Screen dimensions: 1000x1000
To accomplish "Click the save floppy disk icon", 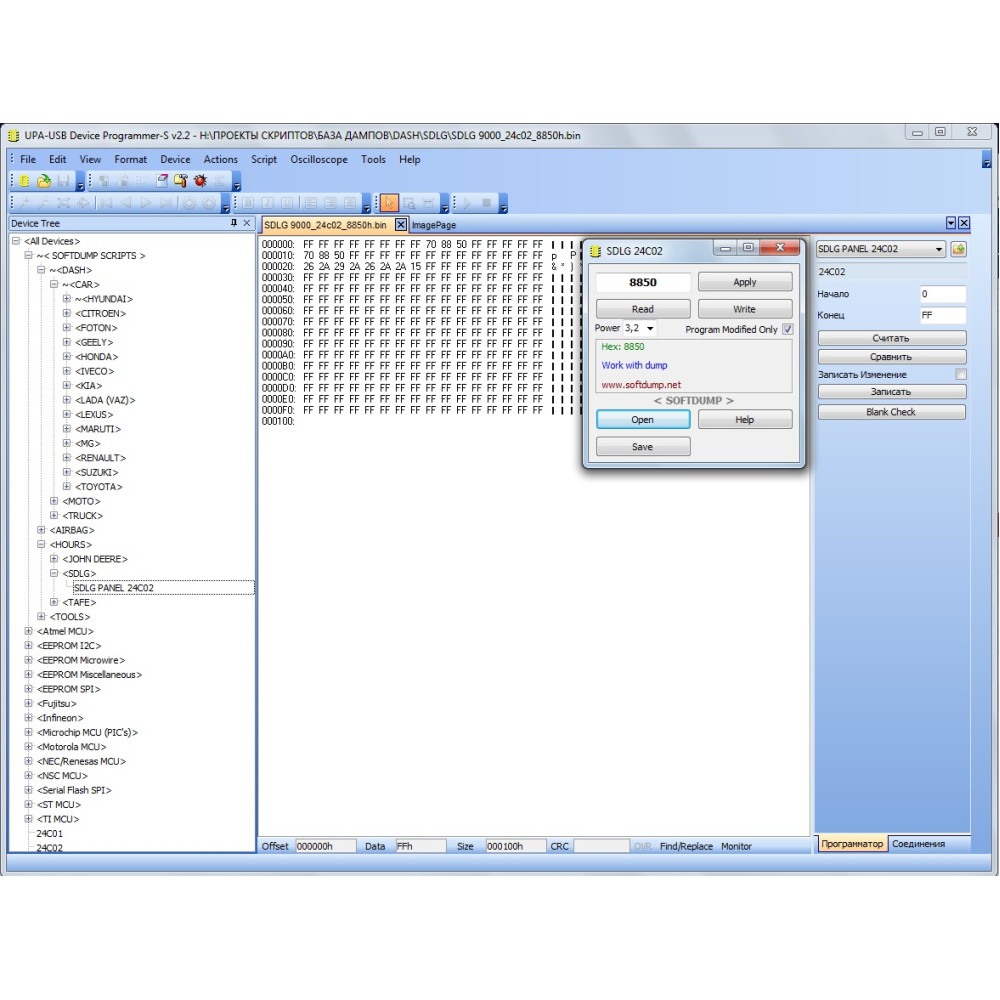I will [x=63, y=181].
